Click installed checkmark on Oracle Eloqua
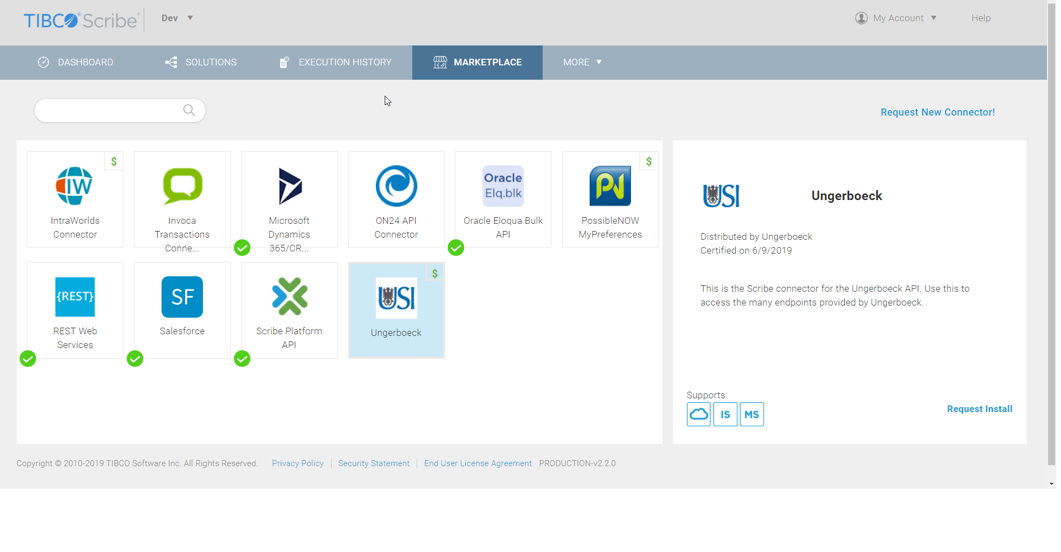This screenshot has height=552, width=1061. (456, 248)
